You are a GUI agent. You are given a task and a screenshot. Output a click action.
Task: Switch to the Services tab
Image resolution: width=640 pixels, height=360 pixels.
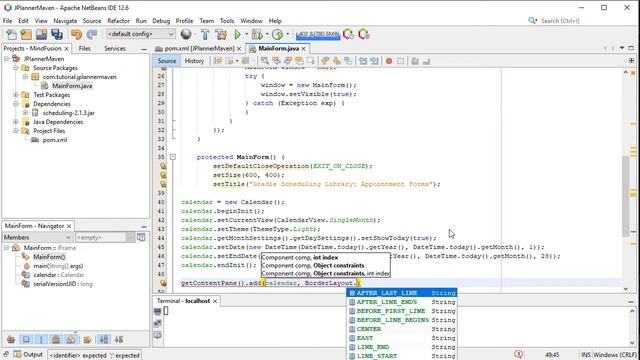coord(115,48)
